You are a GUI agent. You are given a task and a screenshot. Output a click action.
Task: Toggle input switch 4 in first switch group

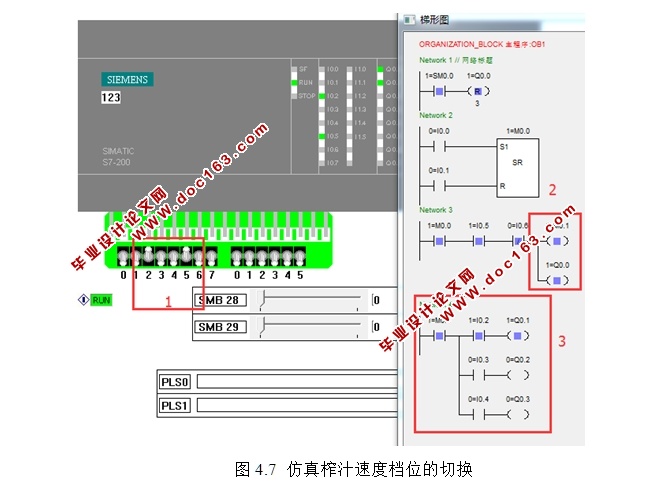tap(174, 257)
